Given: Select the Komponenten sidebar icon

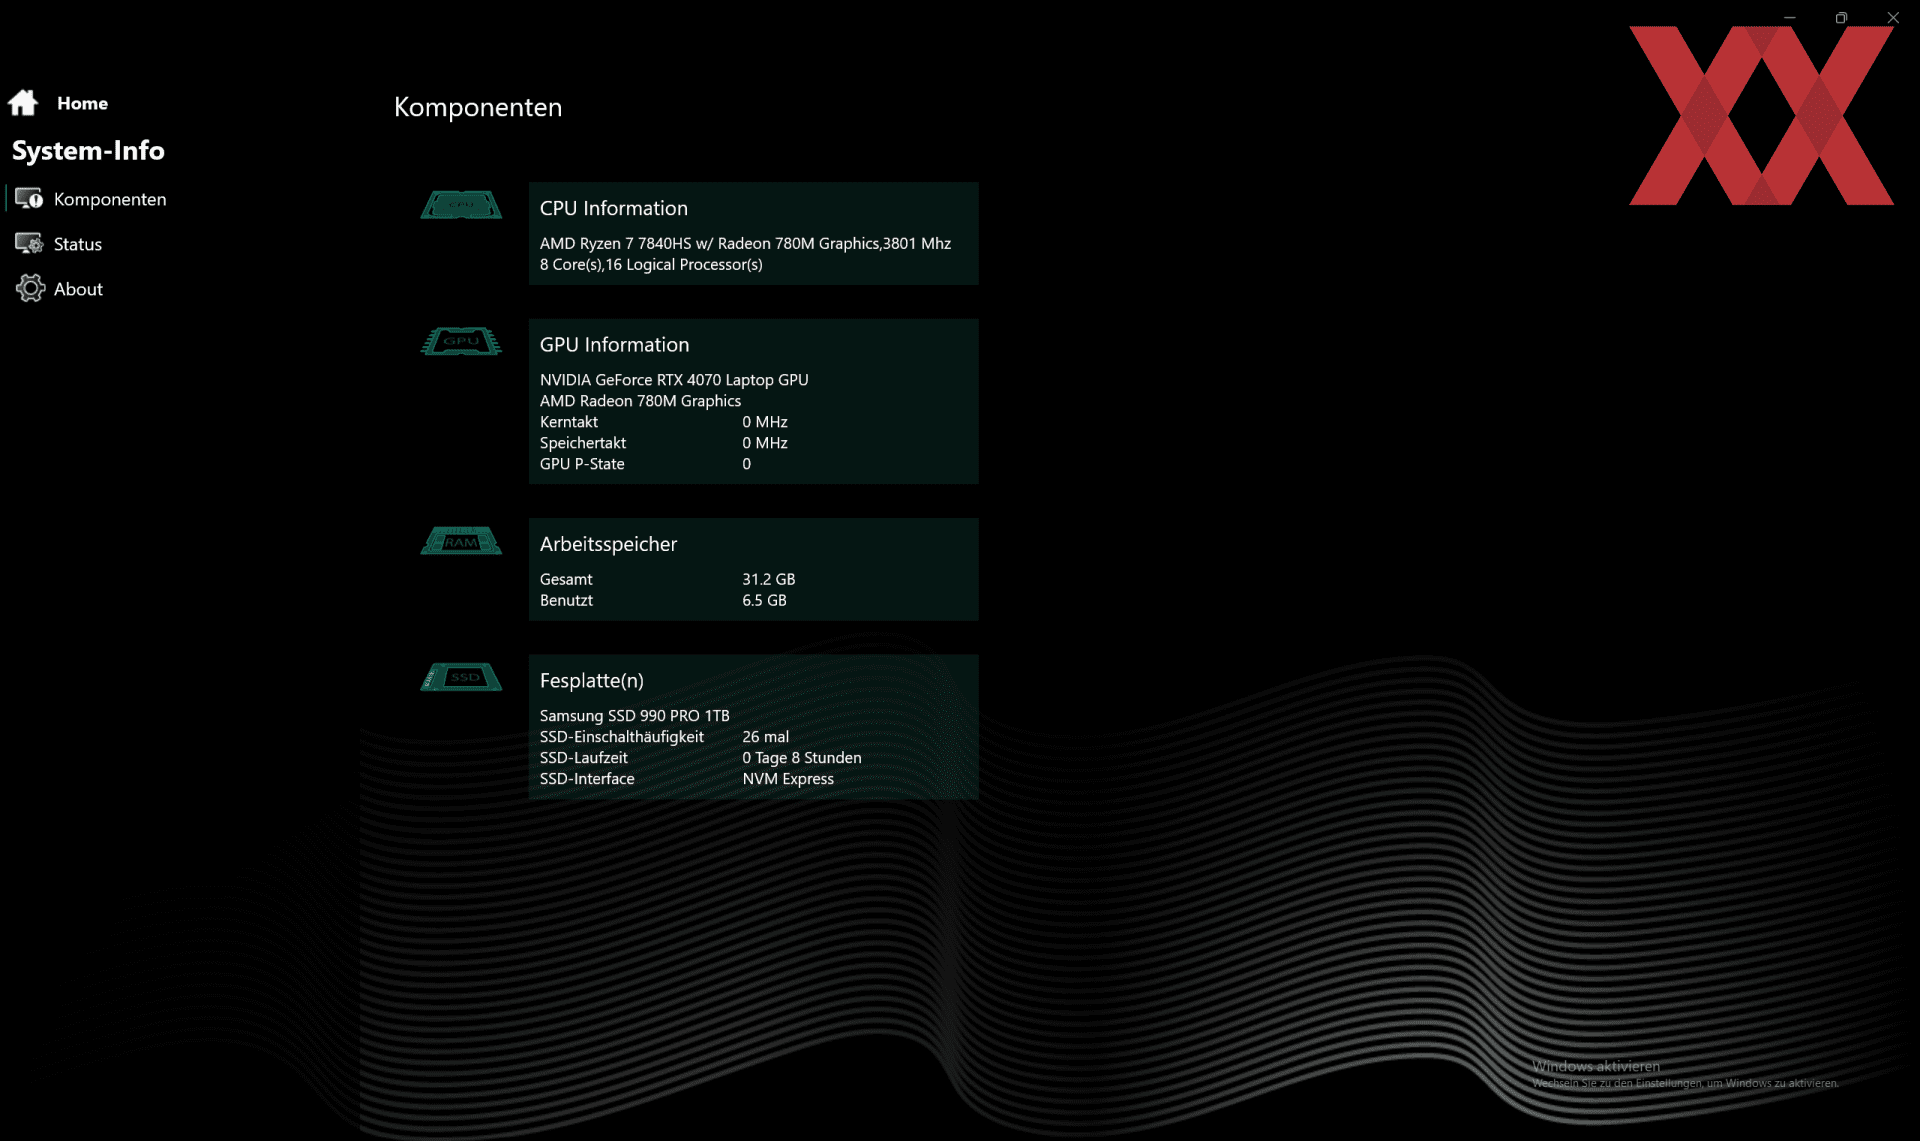Looking at the screenshot, I should pyautogui.click(x=29, y=198).
